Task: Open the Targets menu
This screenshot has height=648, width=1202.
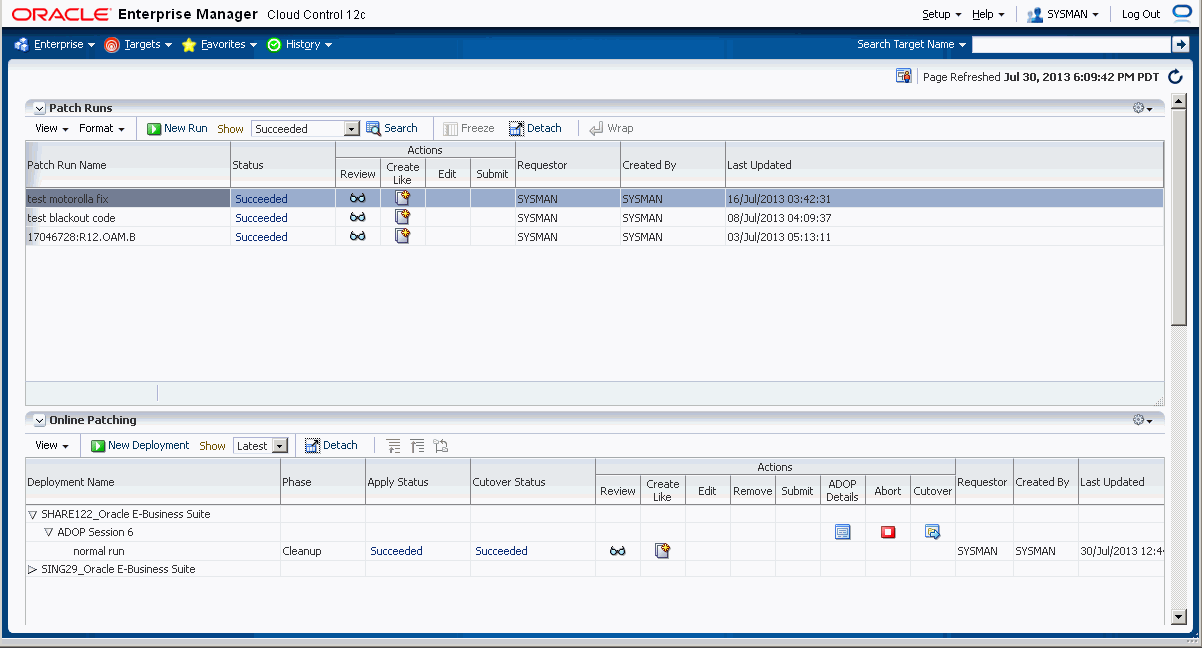Action: coord(139,44)
